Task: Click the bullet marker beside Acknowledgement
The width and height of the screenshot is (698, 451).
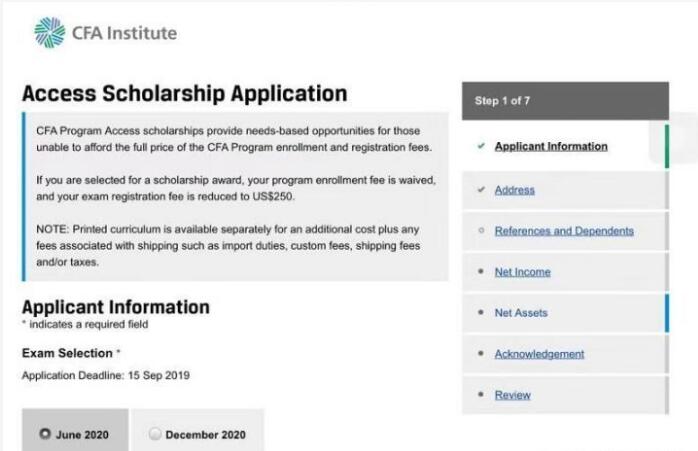Action: (482, 354)
